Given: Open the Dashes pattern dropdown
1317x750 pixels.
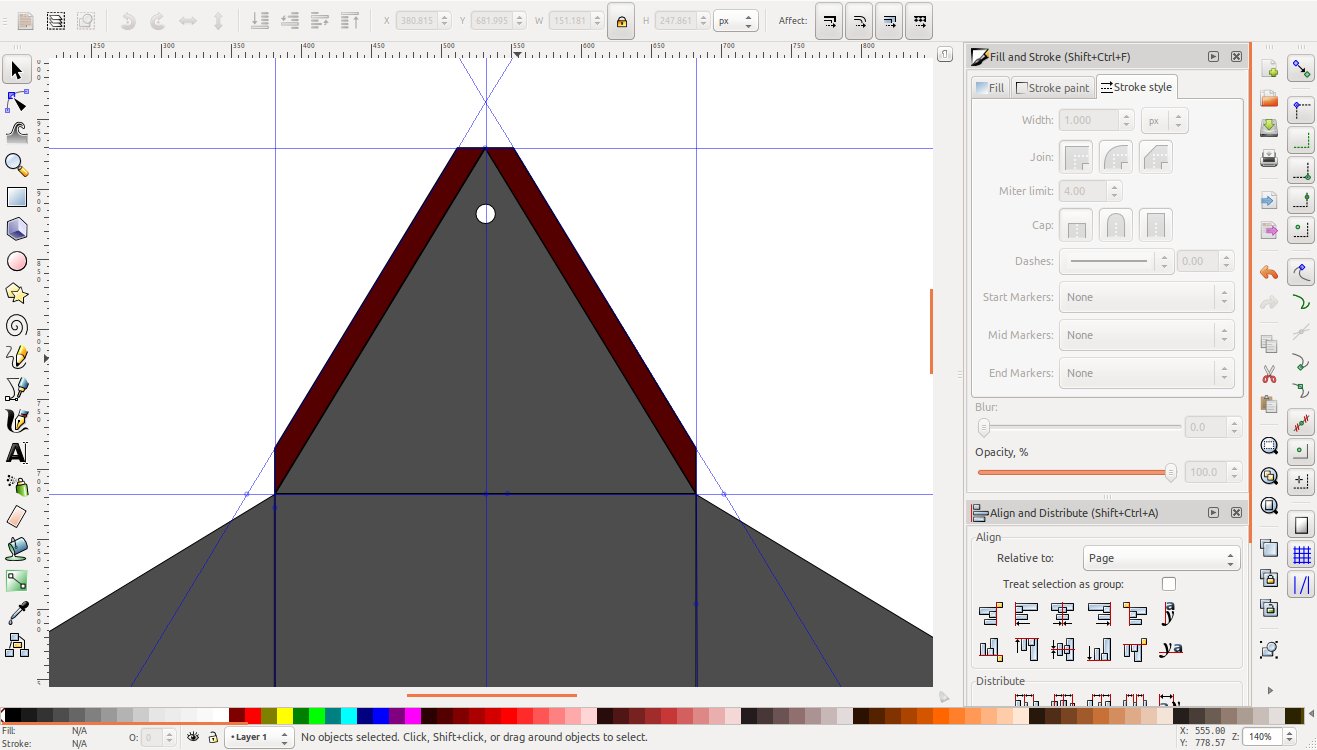Looking at the screenshot, I should 1115,261.
